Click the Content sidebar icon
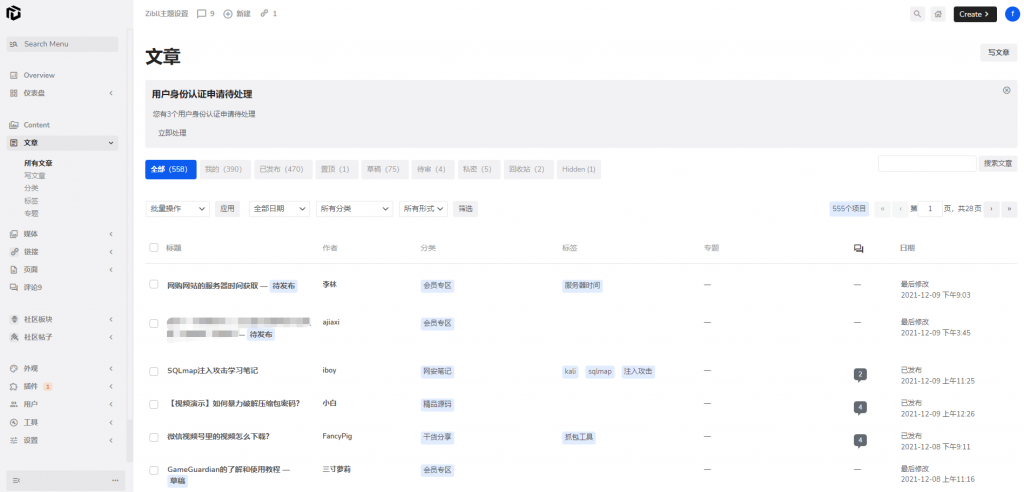Screen dimensions: 1024x492 pyautogui.click(x=14, y=125)
